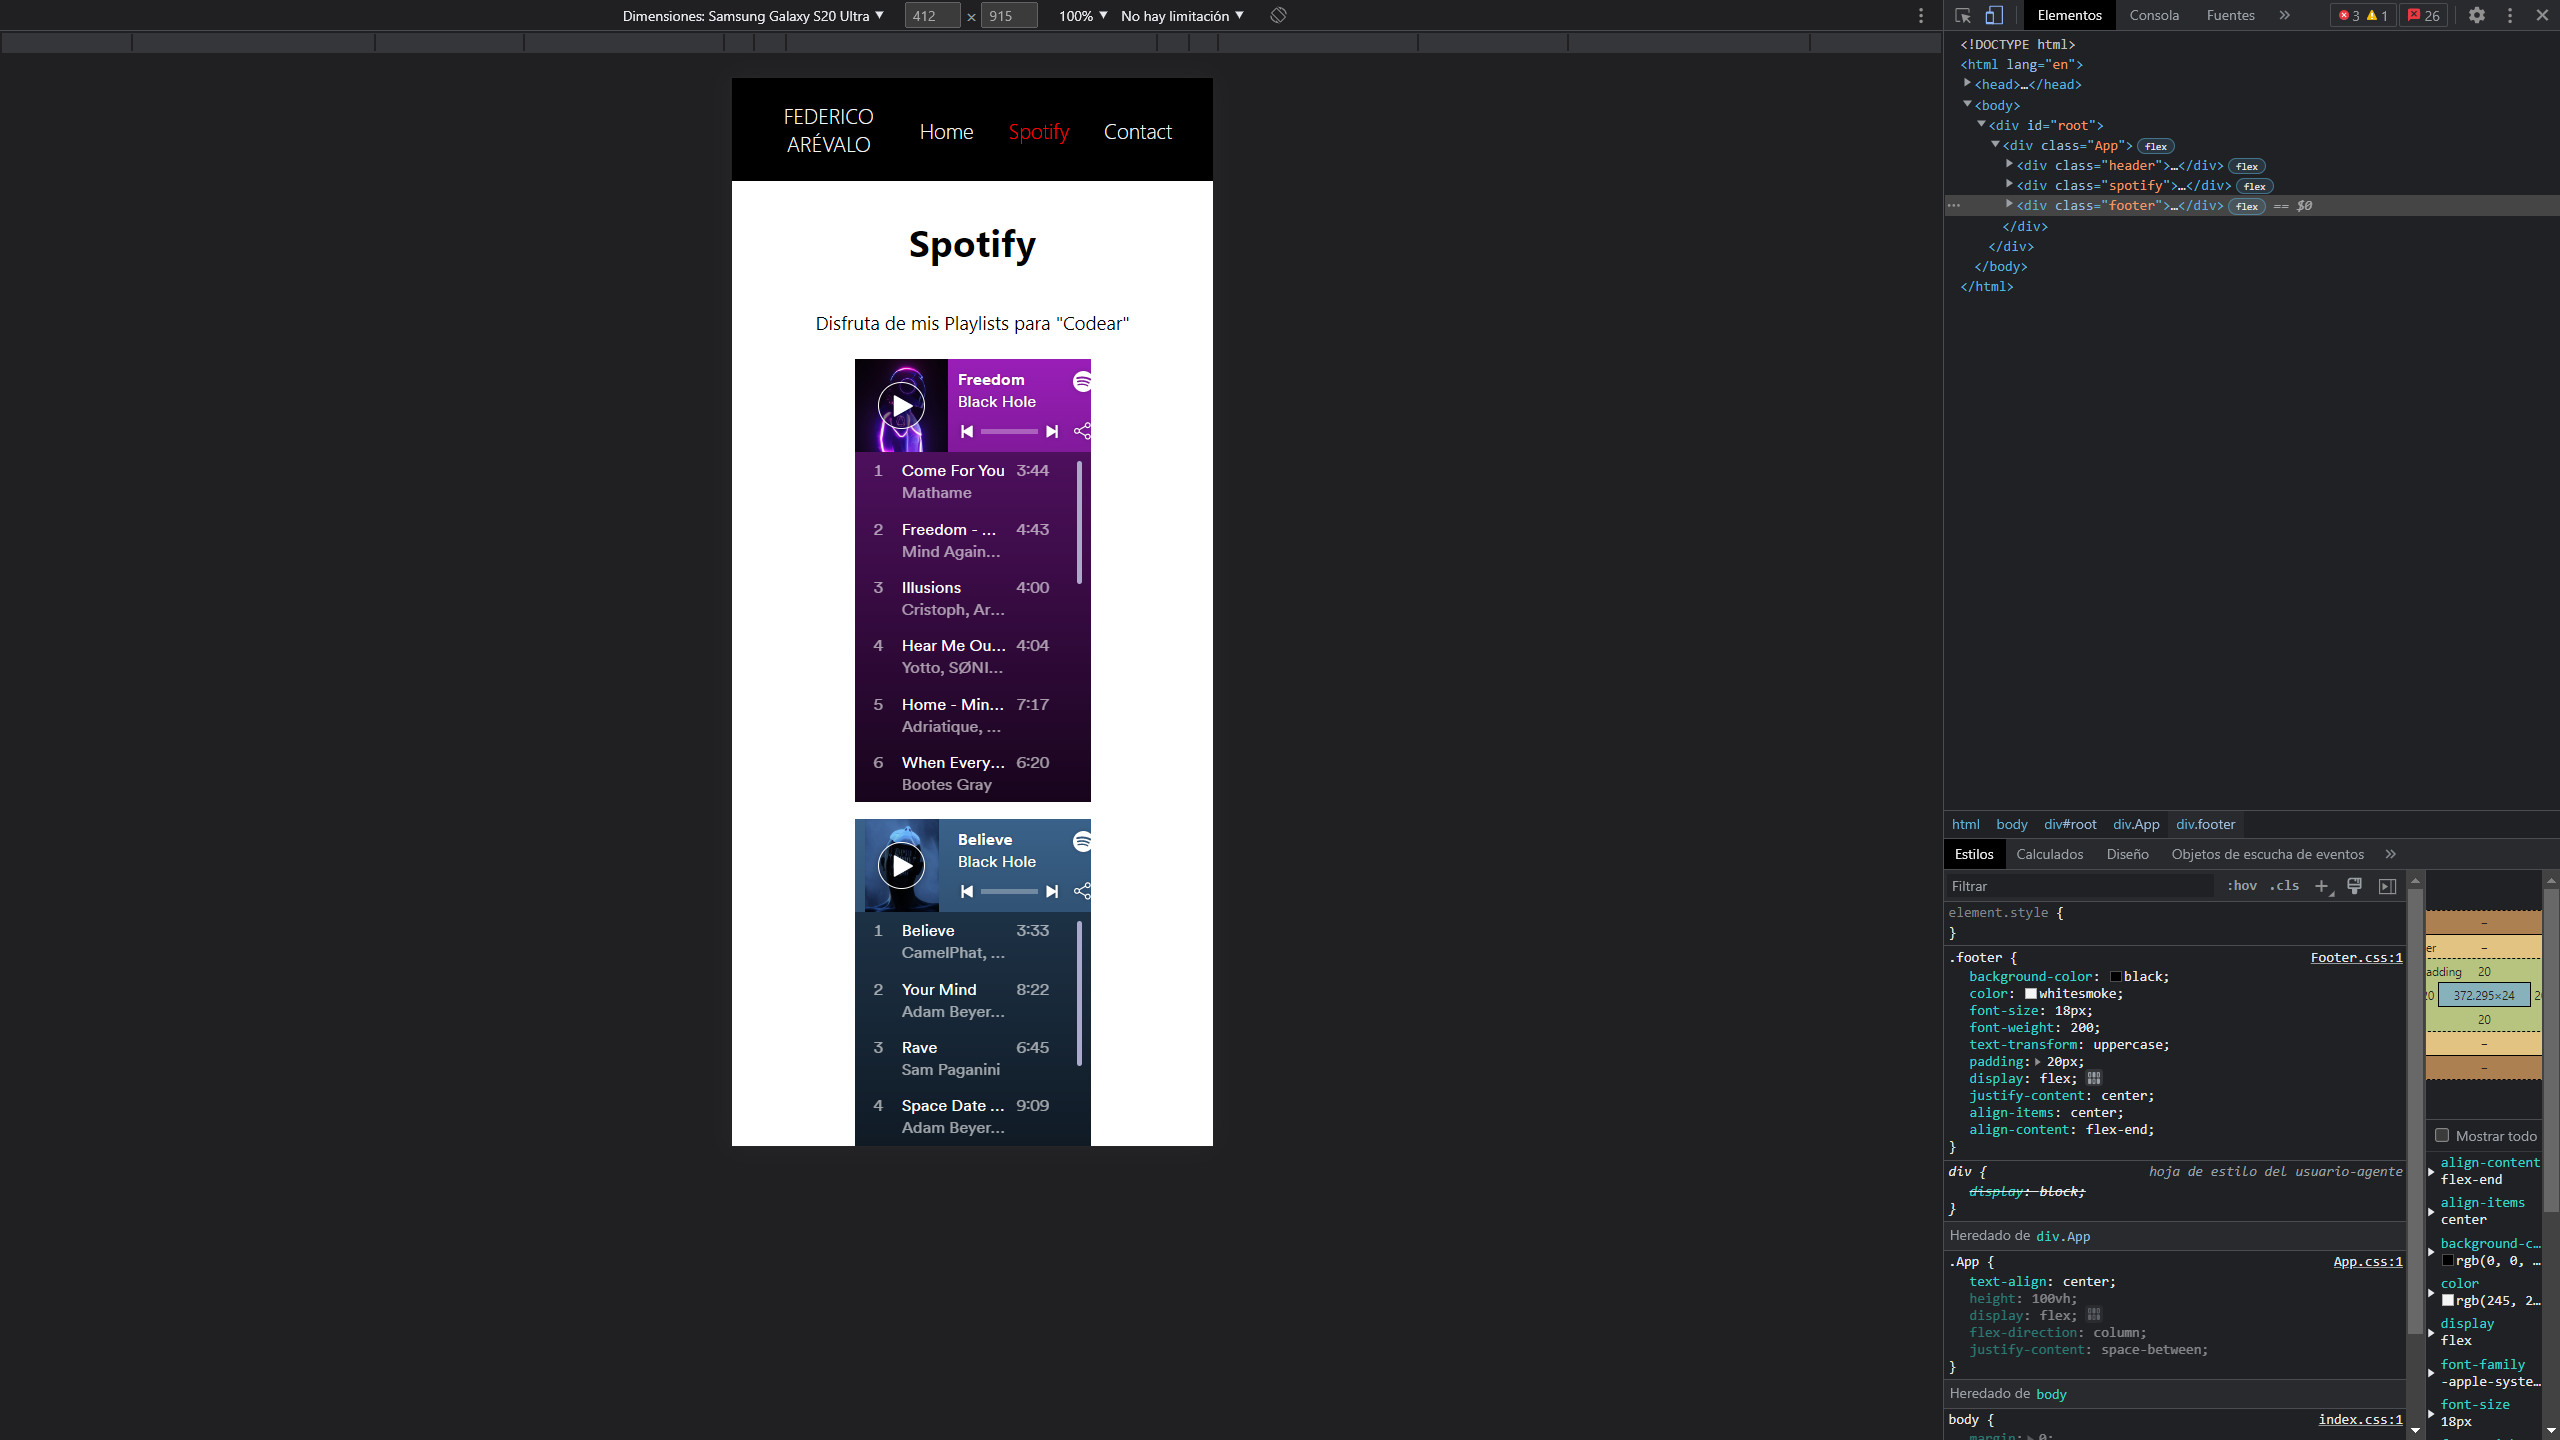Image resolution: width=2560 pixels, height=1440 pixels.
Task: Play the Freedom playlist
Action: click(x=901, y=405)
